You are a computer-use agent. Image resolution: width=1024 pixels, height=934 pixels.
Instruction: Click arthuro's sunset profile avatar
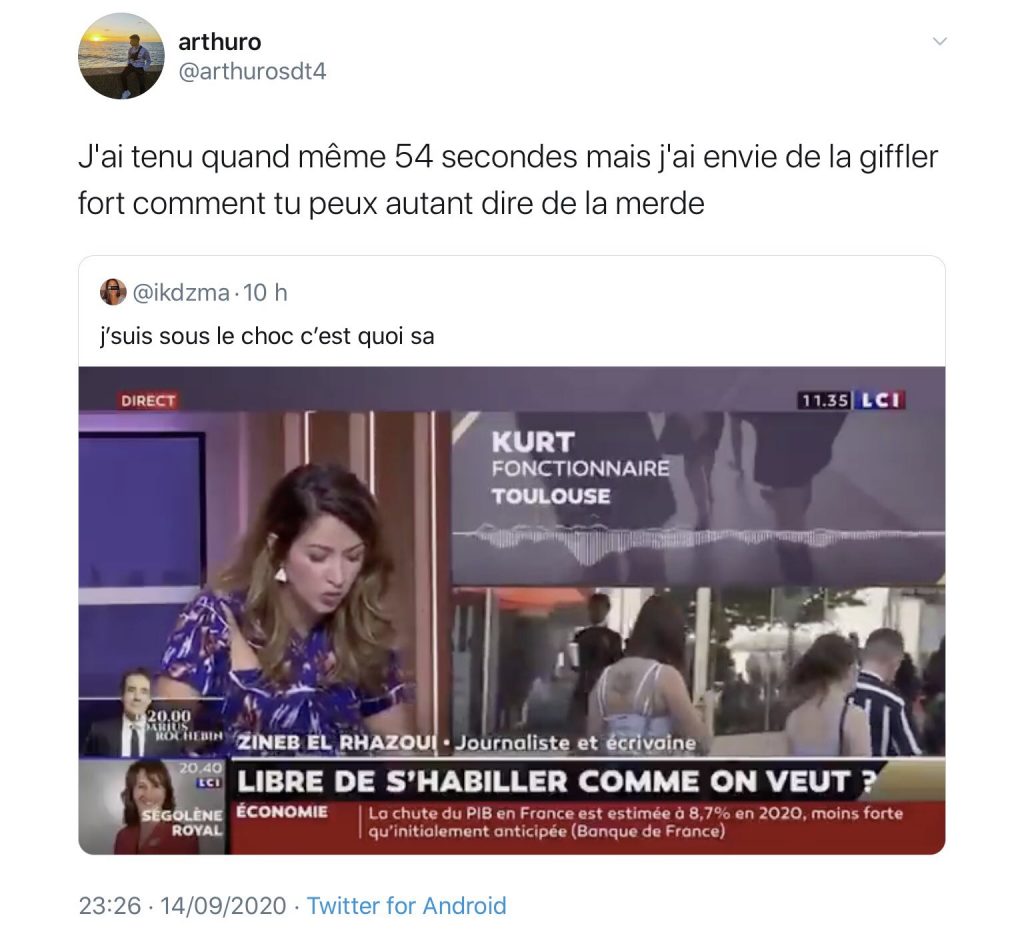[x=121, y=56]
